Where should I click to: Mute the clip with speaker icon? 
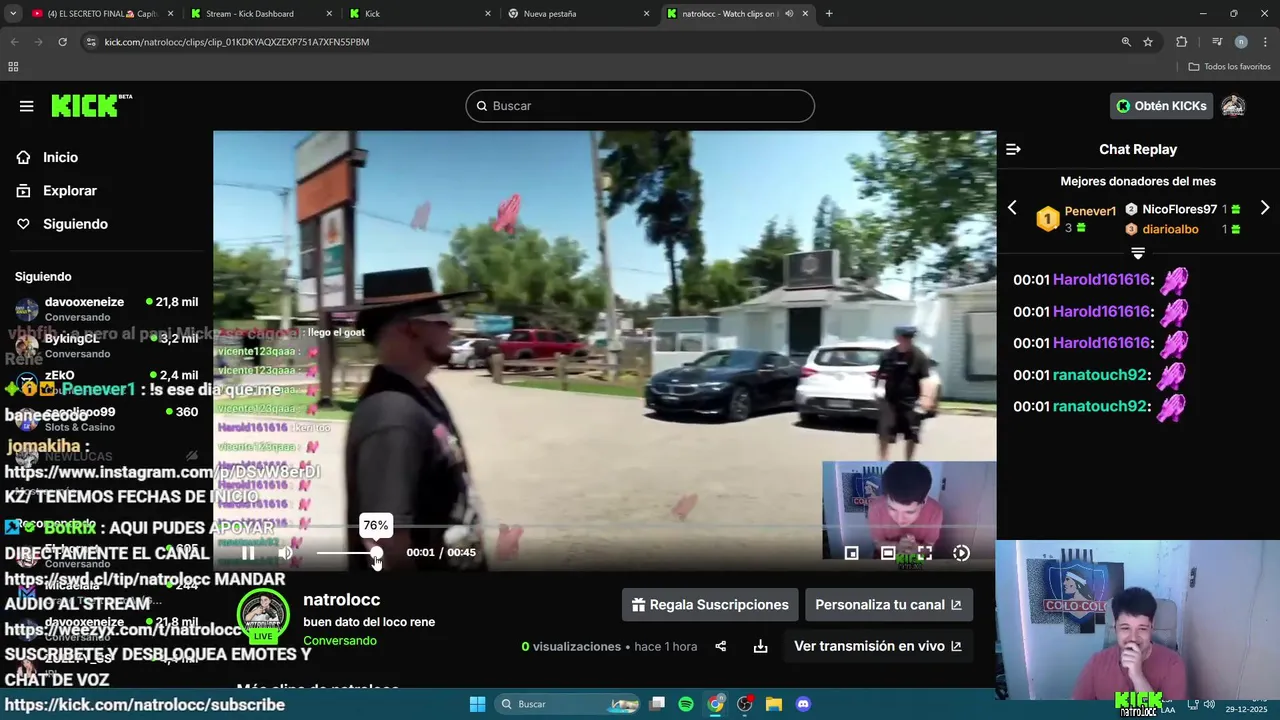coord(286,553)
